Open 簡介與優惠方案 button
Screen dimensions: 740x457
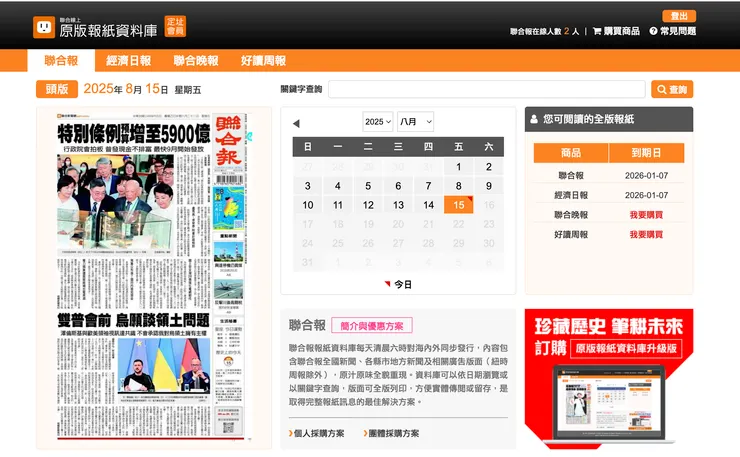(x=372, y=326)
